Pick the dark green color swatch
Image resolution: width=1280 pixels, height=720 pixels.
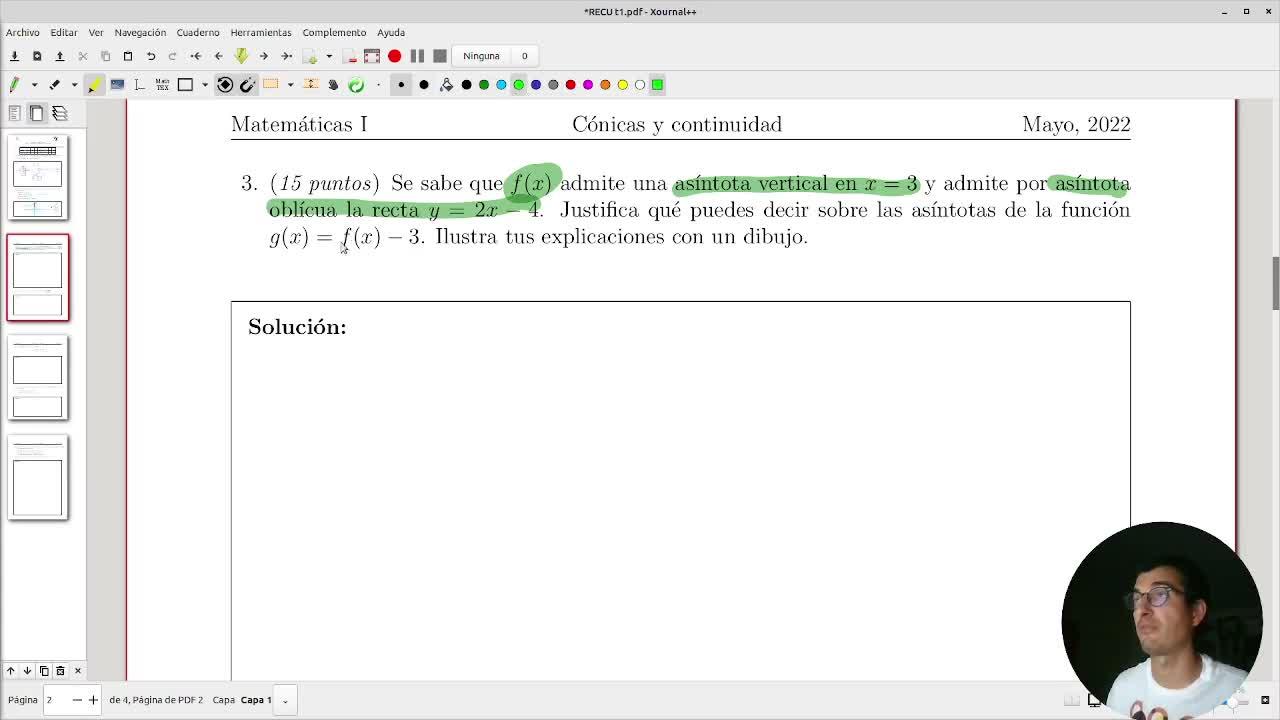[x=484, y=85]
